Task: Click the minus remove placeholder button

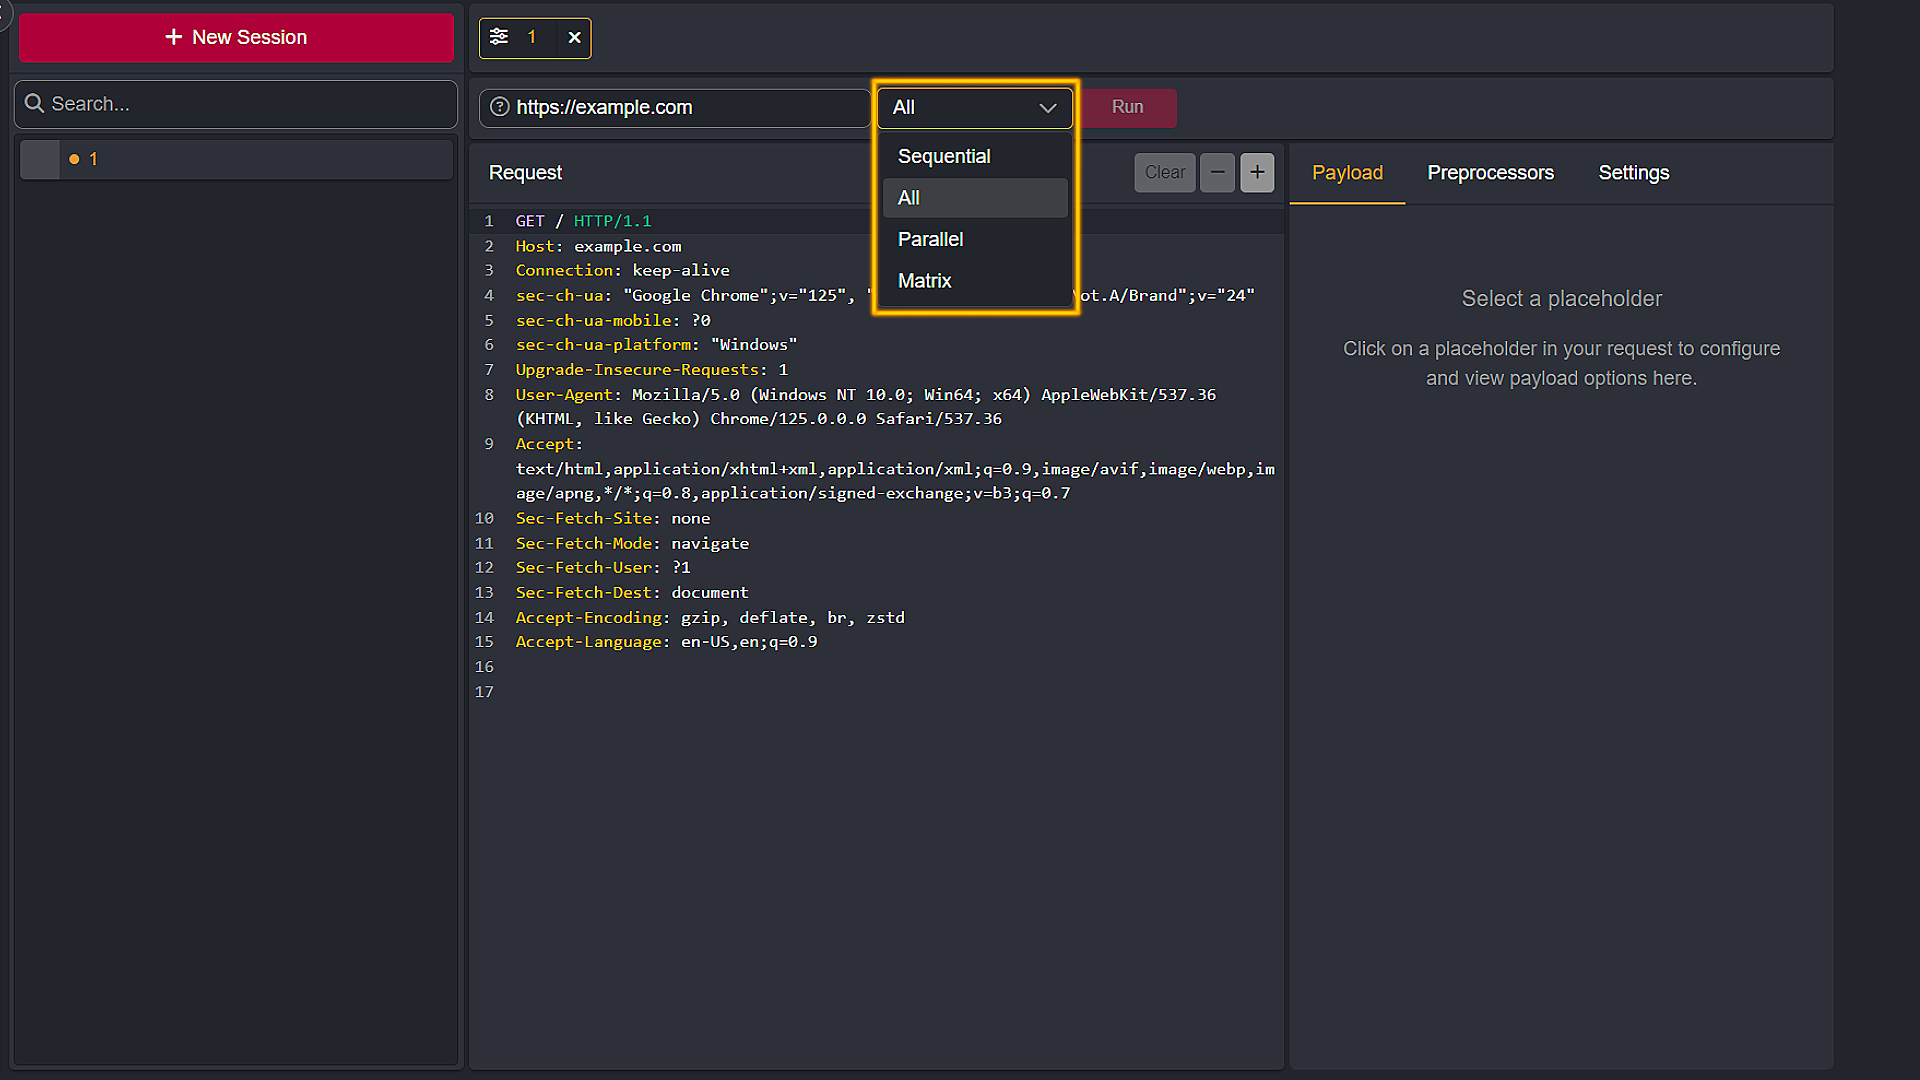Action: (1217, 173)
